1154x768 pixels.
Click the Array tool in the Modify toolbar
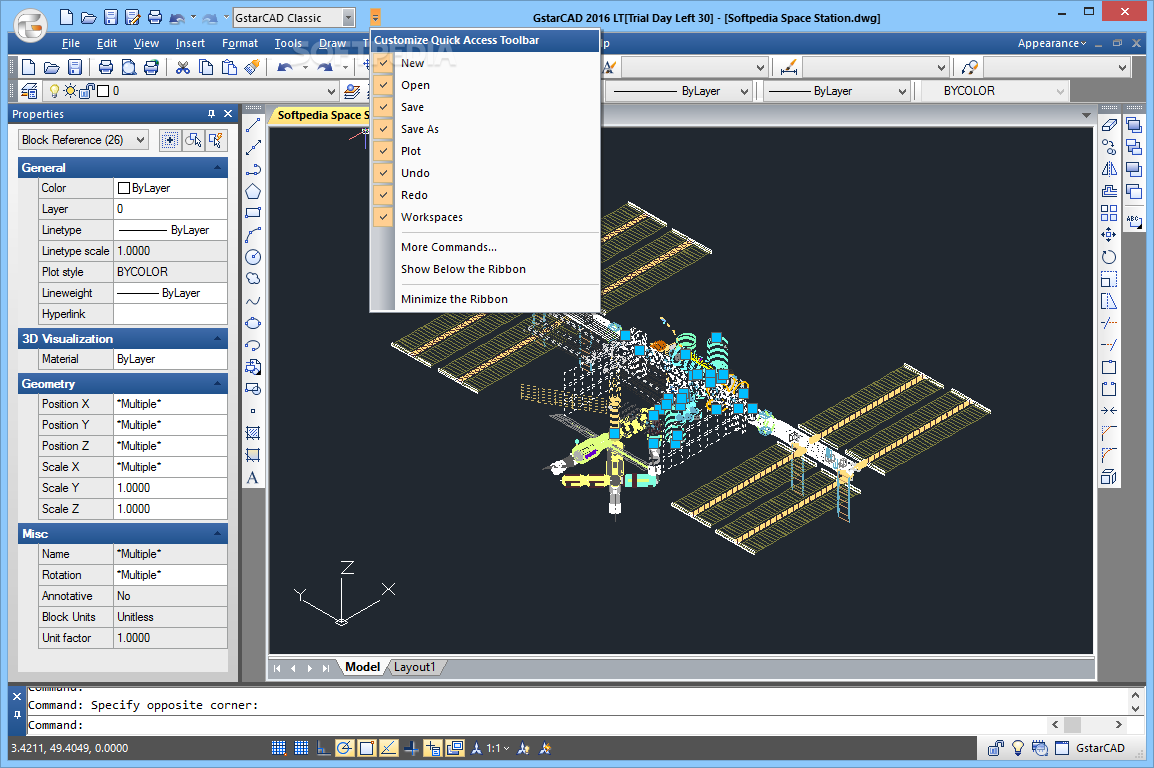(1109, 213)
